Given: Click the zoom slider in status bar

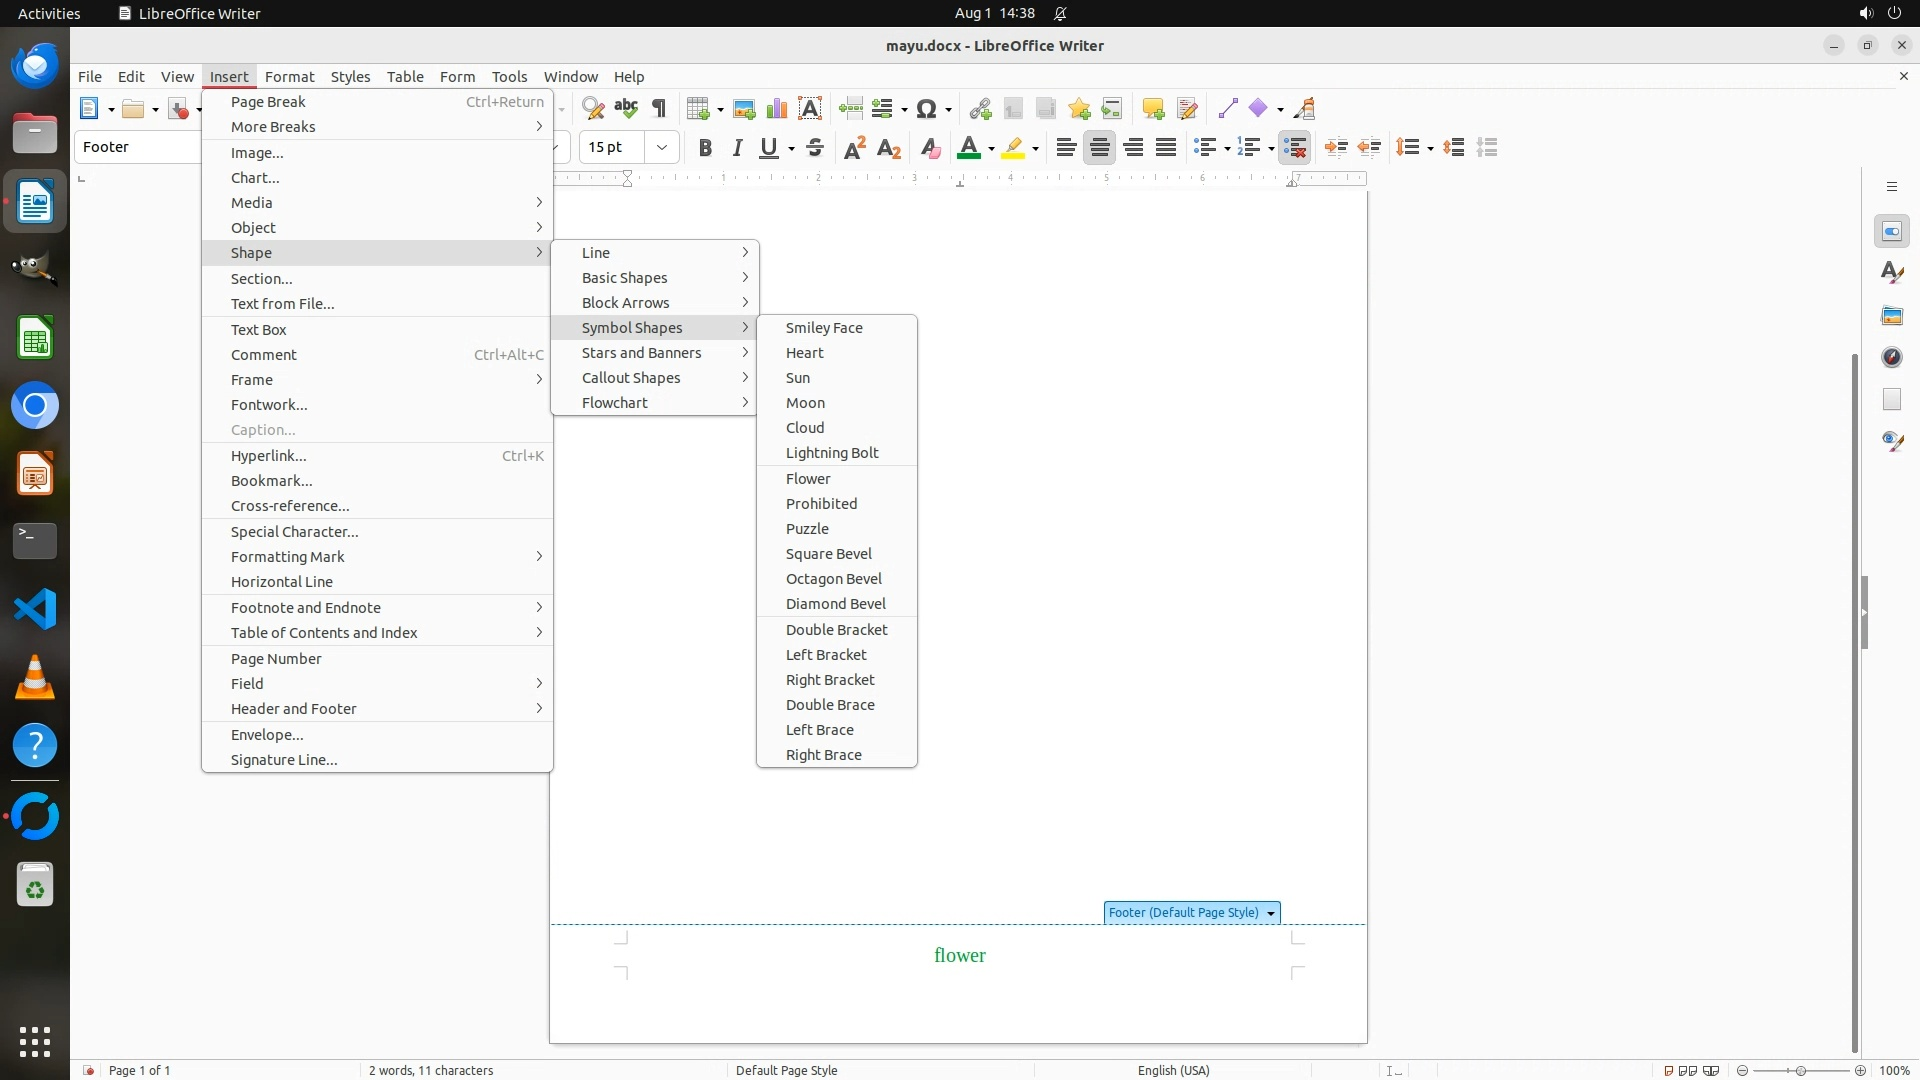Looking at the screenshot, I should (1800, 1071).
